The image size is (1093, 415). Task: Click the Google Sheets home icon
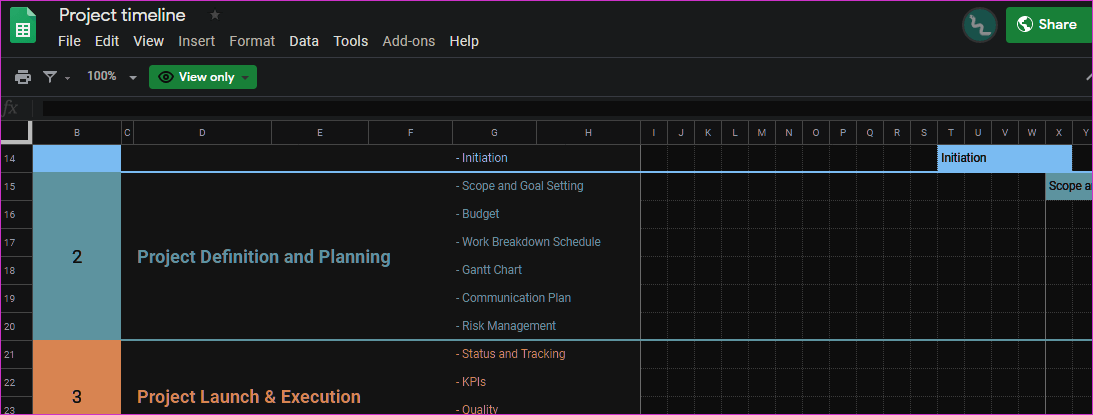pos(23,26)
